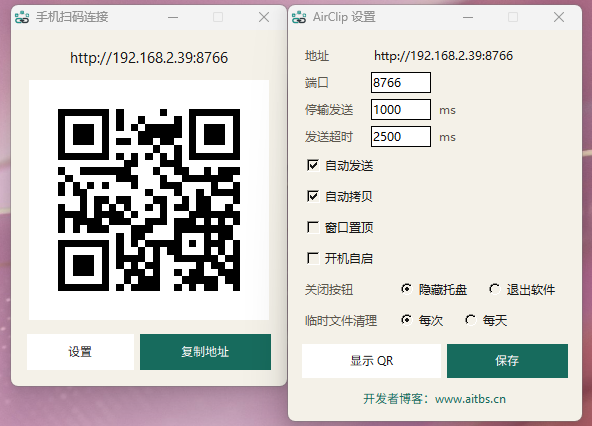Click the address URL in AirClip settings
The image size is (592, 426).
point(444,56)
